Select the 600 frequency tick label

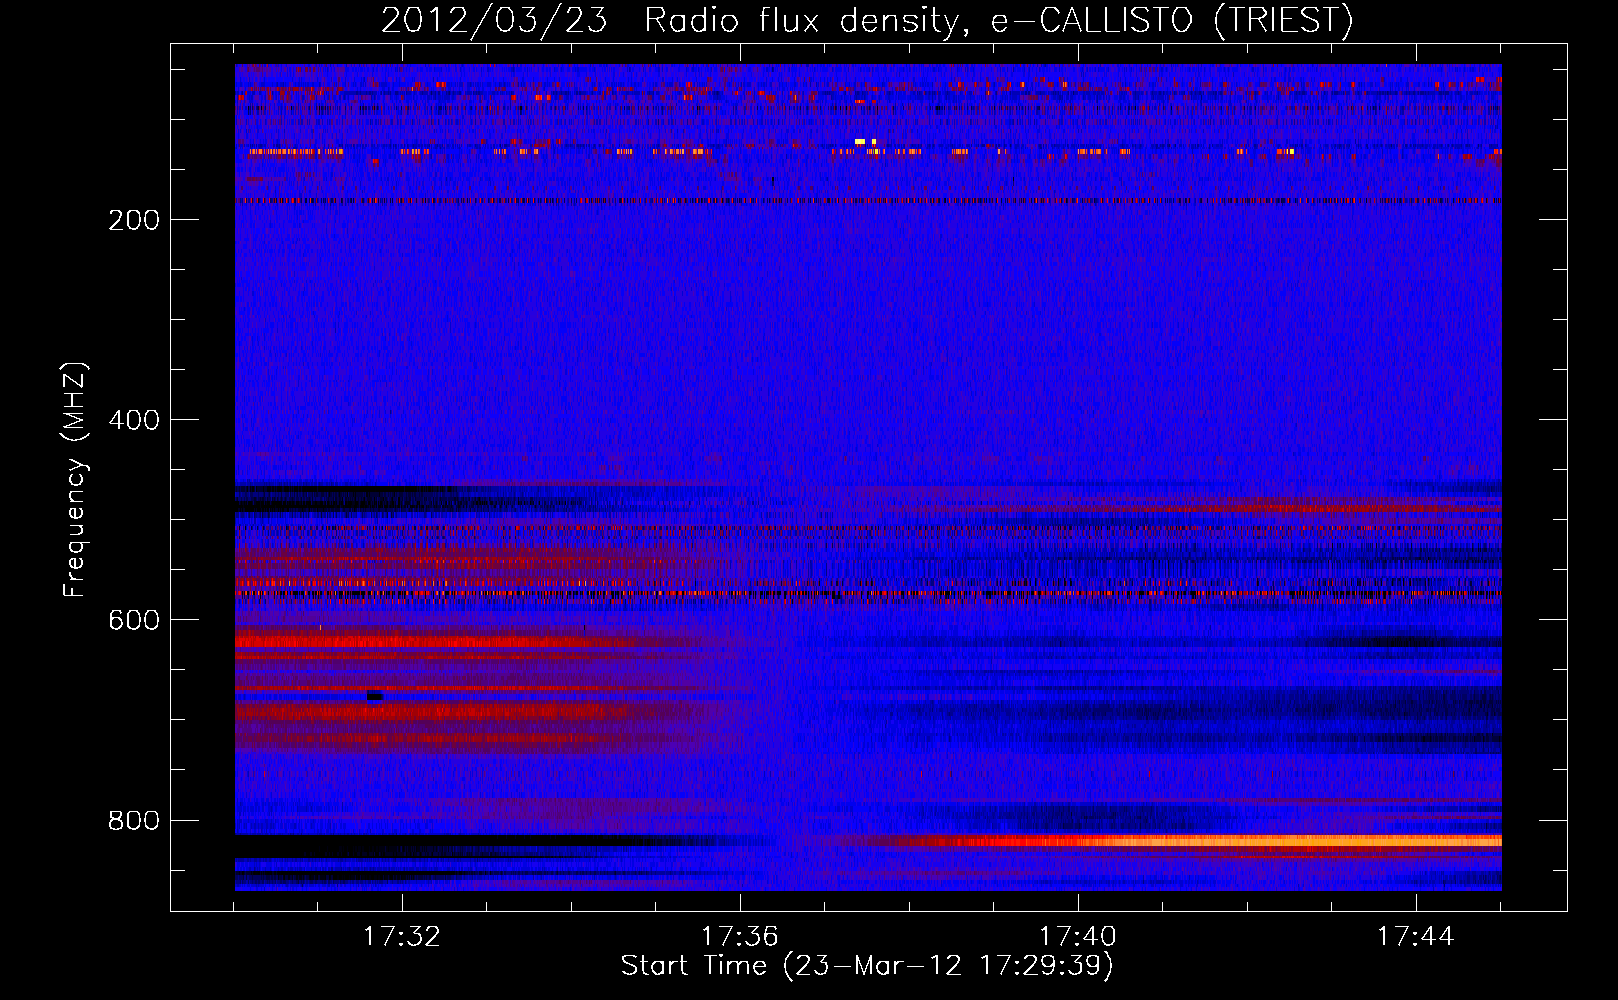tap(134, 620)
